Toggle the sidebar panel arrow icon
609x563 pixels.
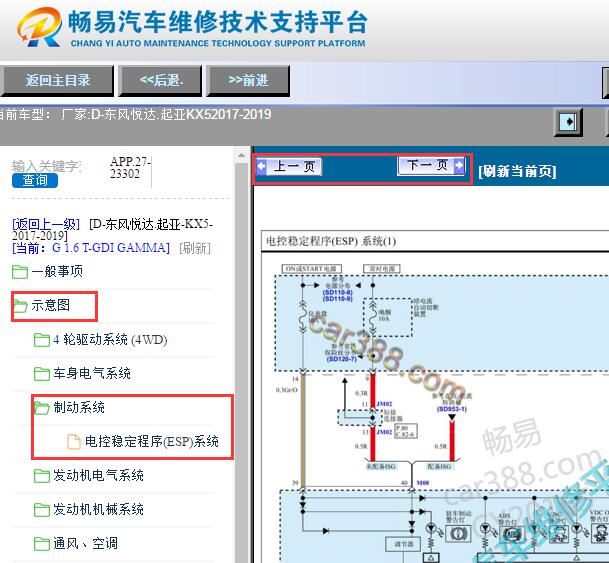coord(568,122)
